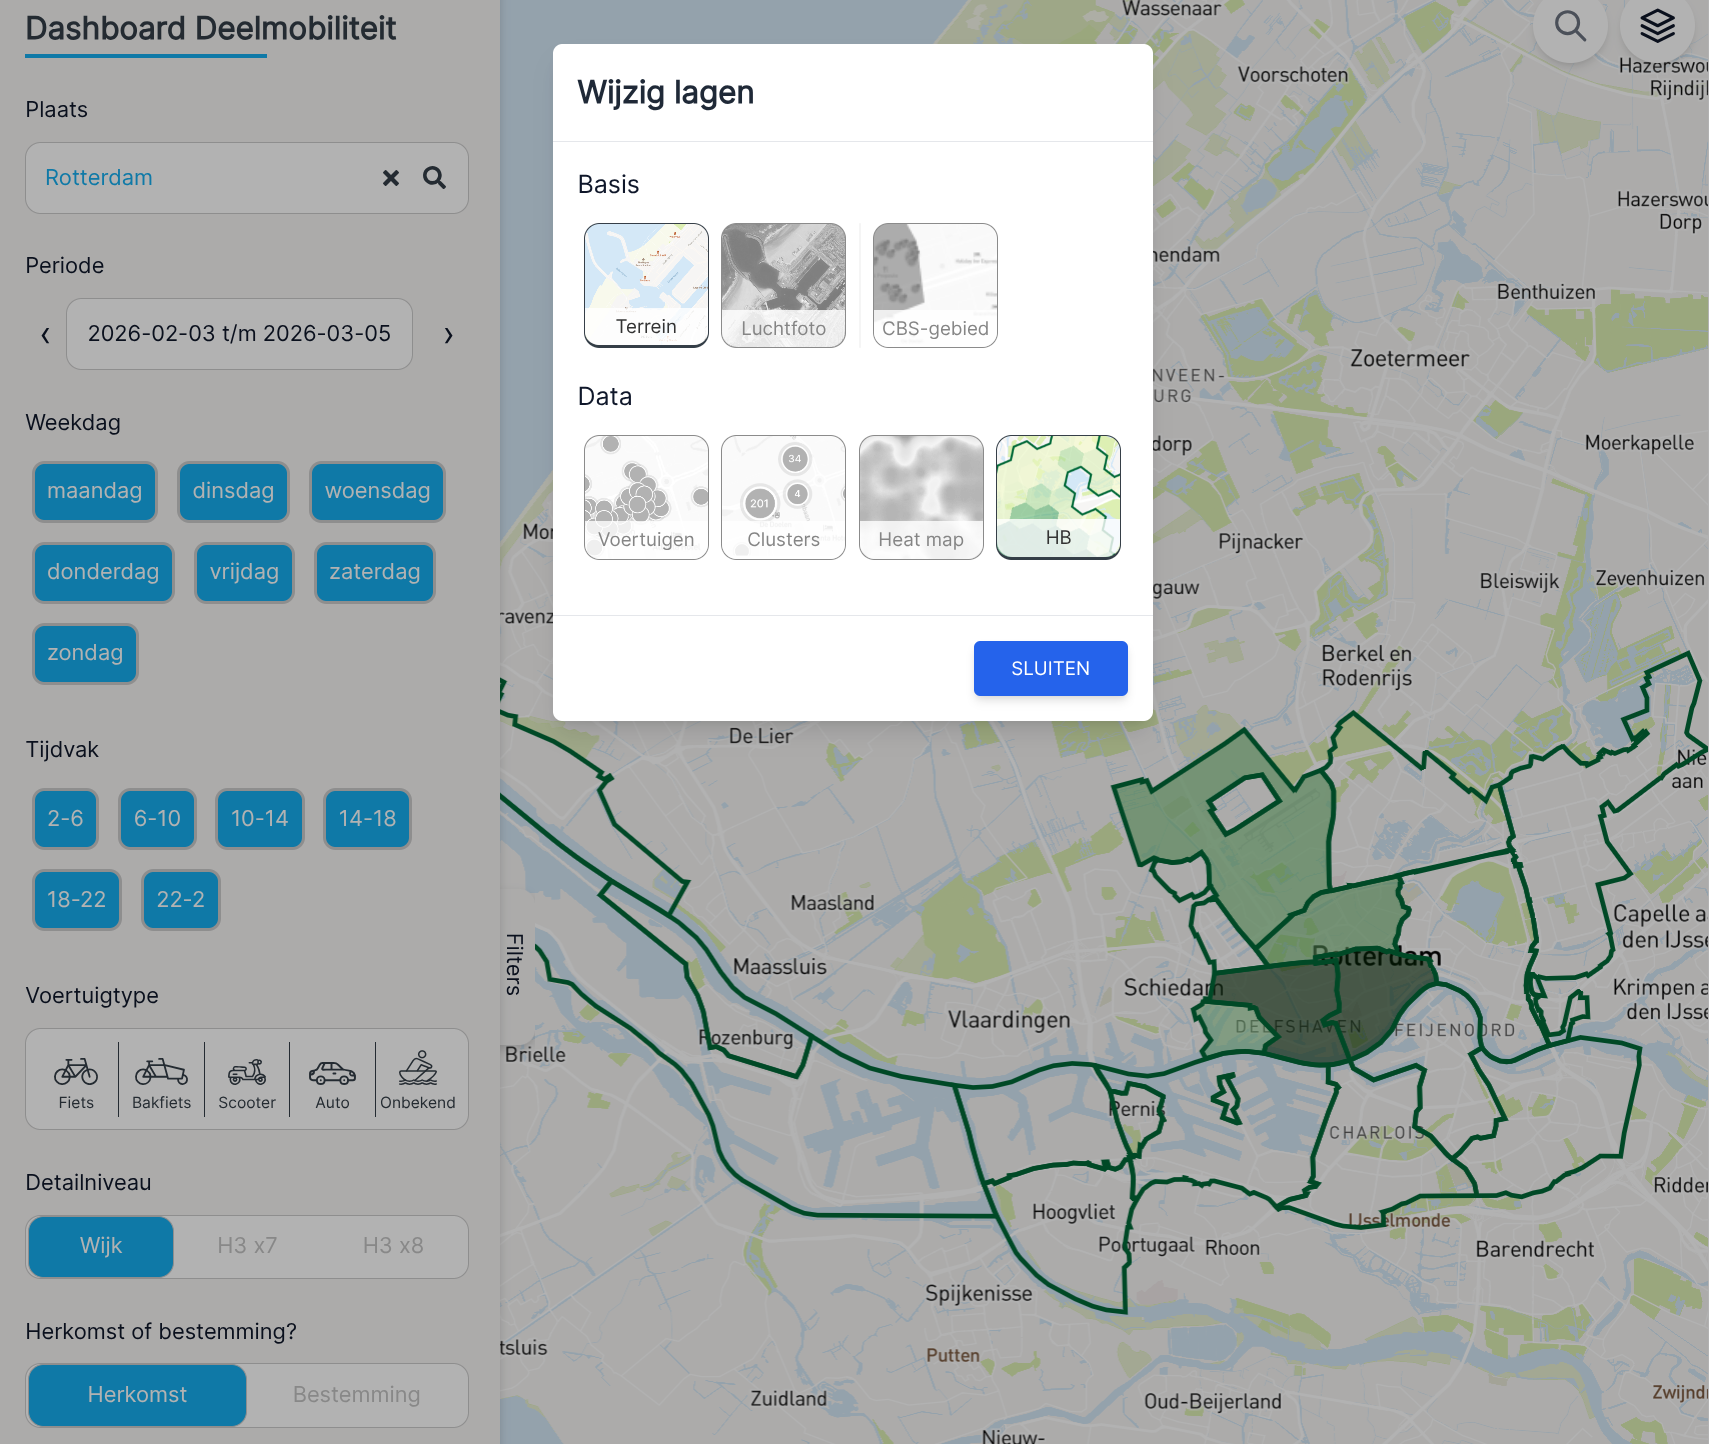Choose the Scooter vehicle type
Screen dimensions: 1709x1444
pos(247,1081)
